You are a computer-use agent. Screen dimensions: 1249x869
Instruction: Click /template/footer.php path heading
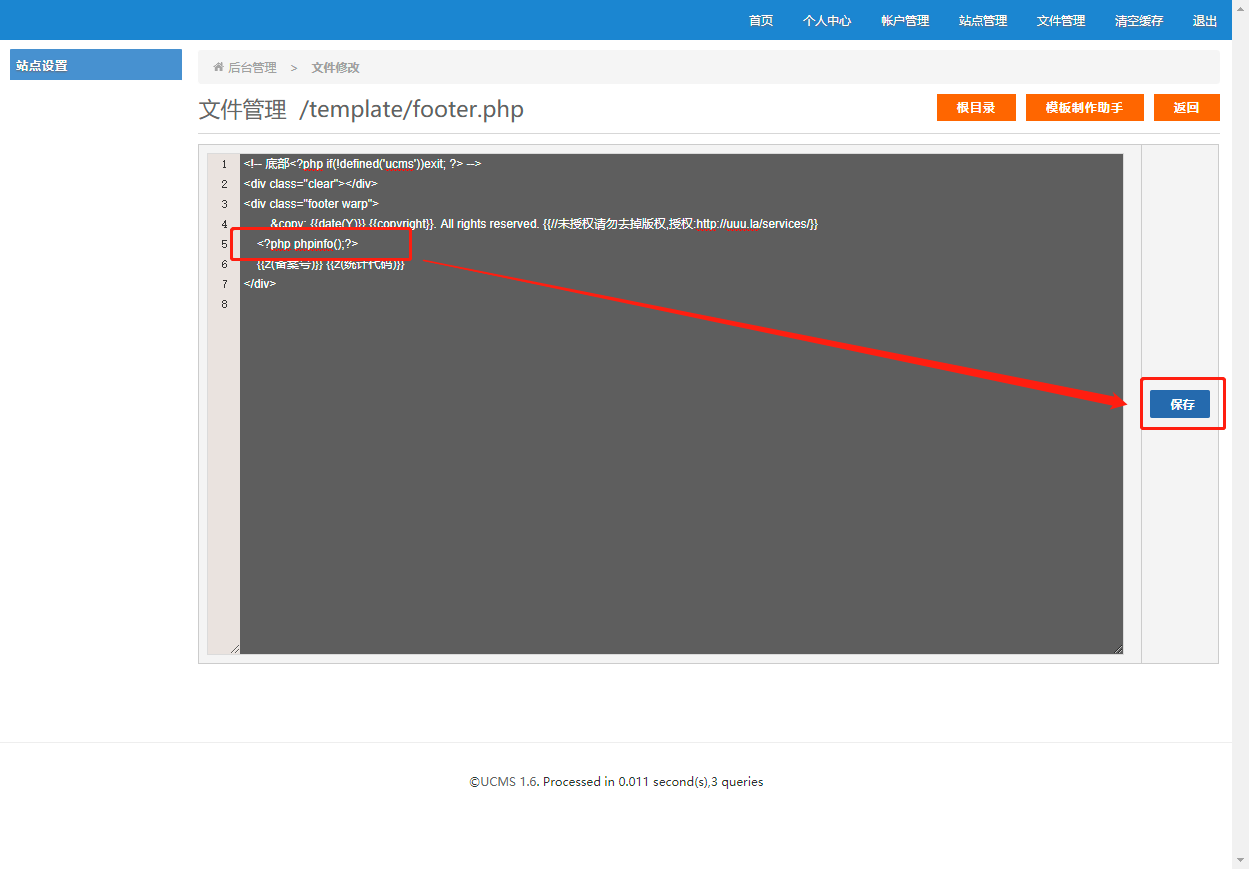coord(411,109)
